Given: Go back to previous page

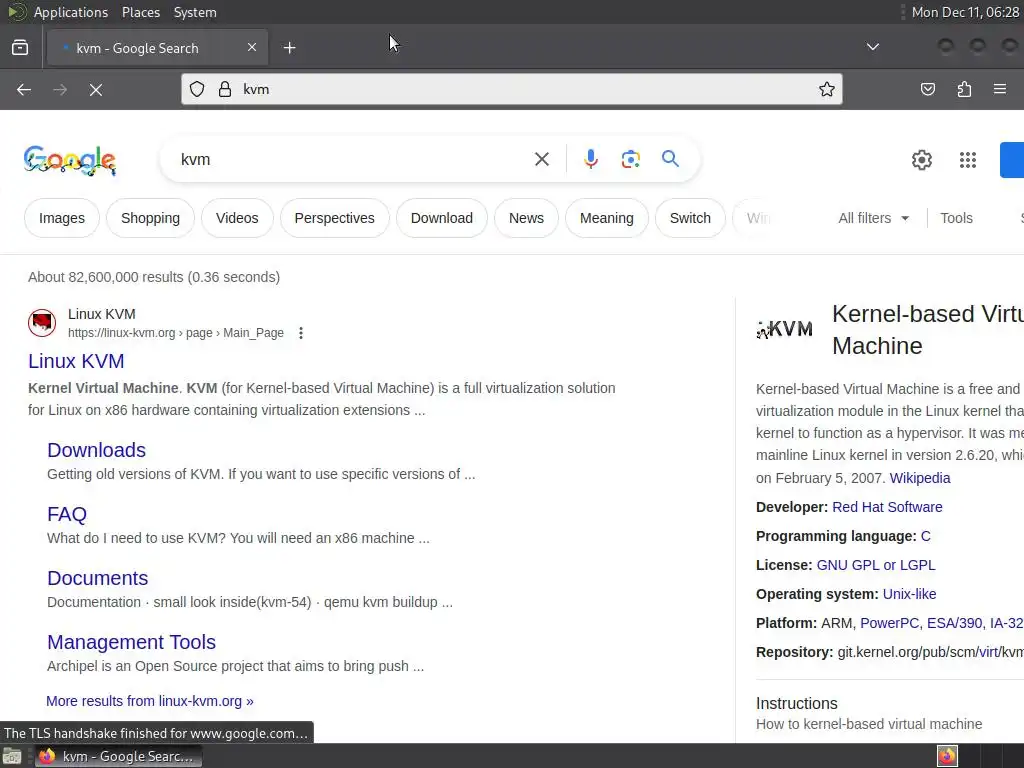Looking at the screenshot, I should [x=24, y=89].
